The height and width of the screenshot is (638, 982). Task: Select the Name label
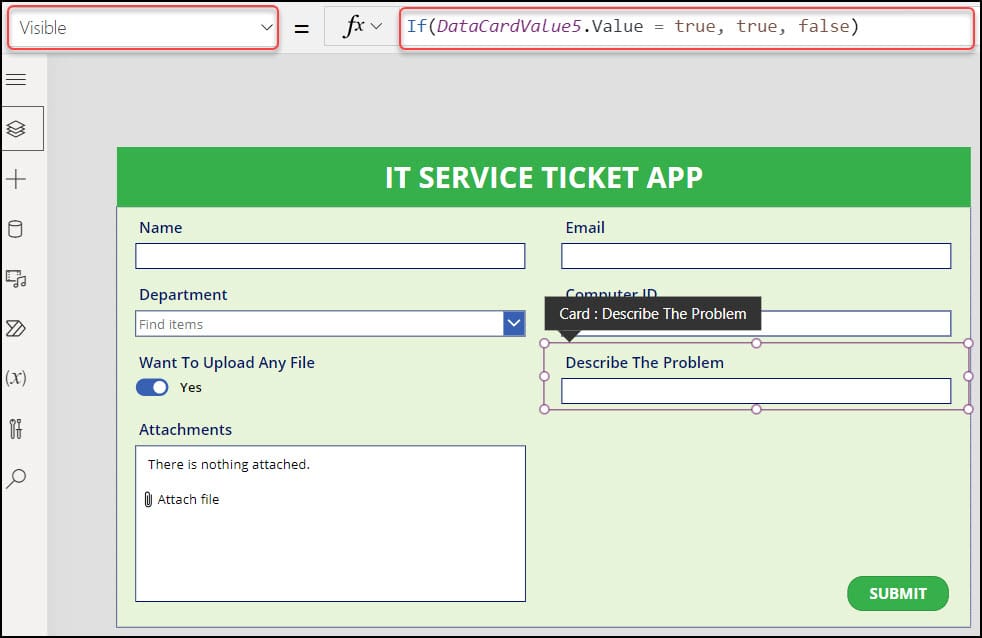(x=161, y=228)
